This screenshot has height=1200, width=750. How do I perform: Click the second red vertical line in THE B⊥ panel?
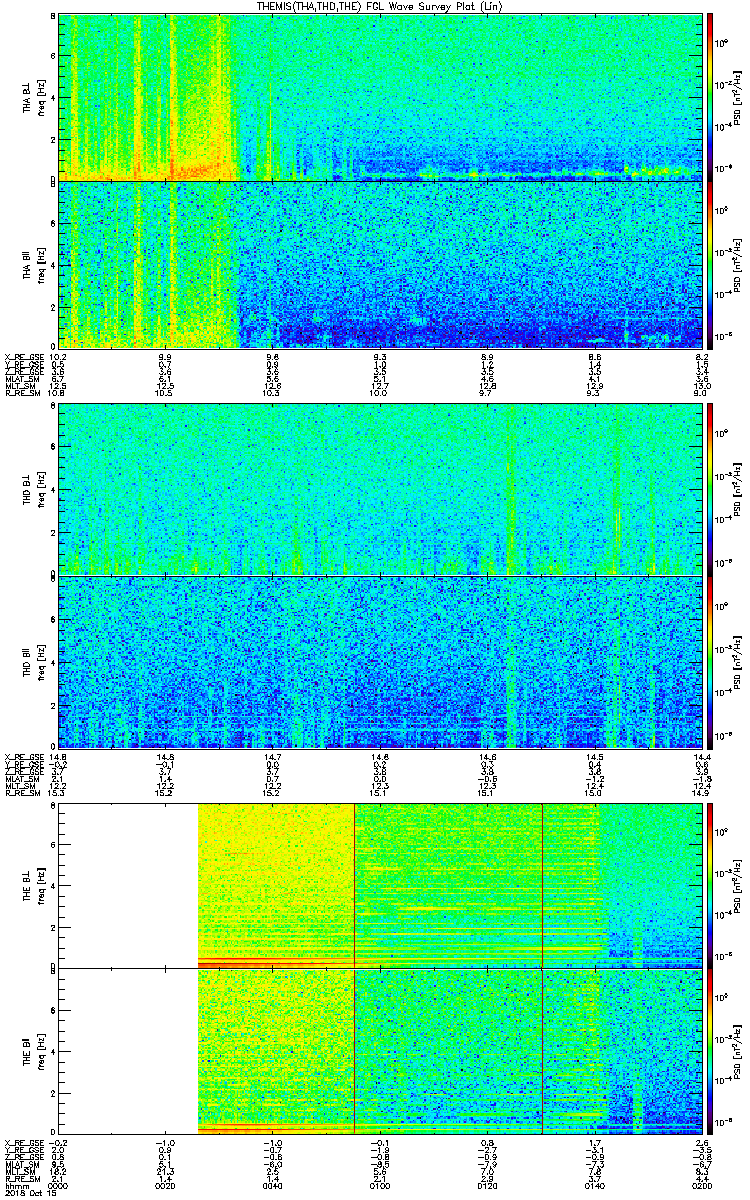(x=542, y=884)
